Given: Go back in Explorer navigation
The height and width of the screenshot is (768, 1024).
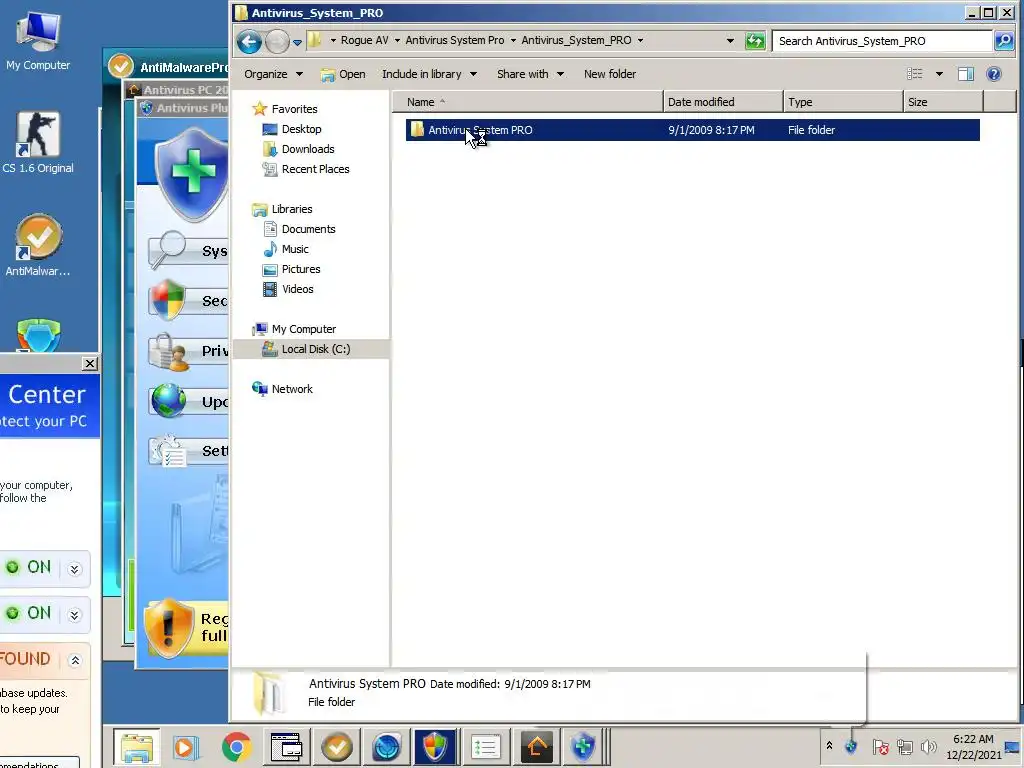Looking at the screenshot, I should [x=249, y=42].
